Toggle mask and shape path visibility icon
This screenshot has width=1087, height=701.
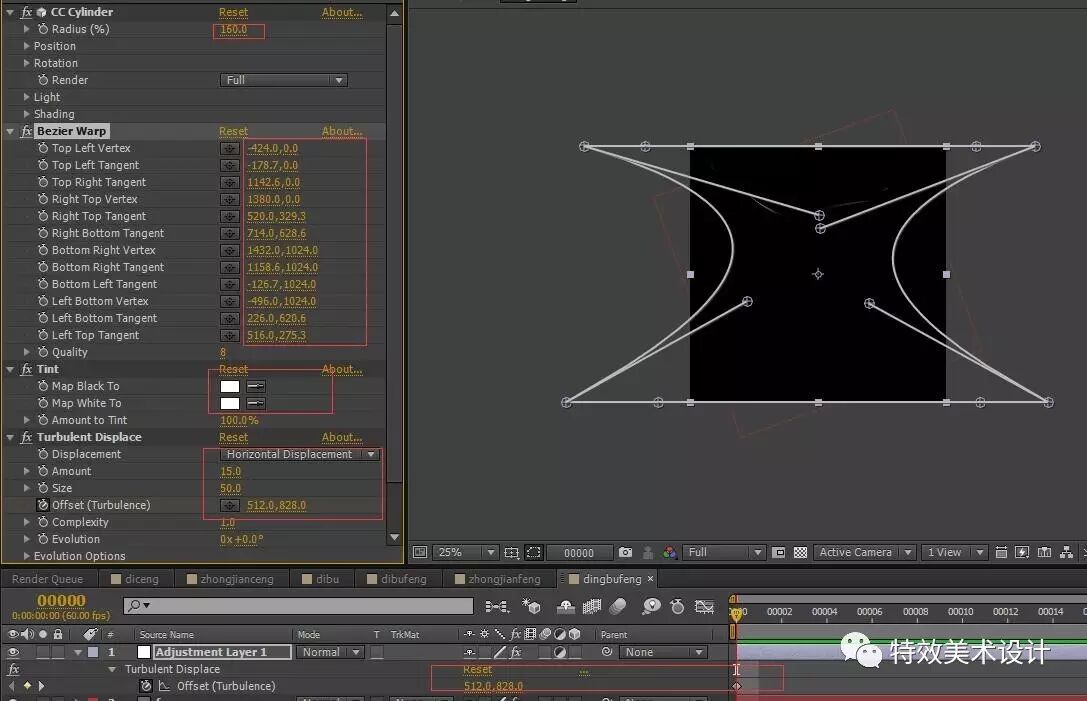tap(534, 553)
